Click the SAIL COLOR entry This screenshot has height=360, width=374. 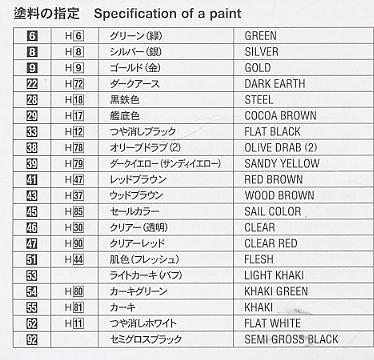[273, 212]
